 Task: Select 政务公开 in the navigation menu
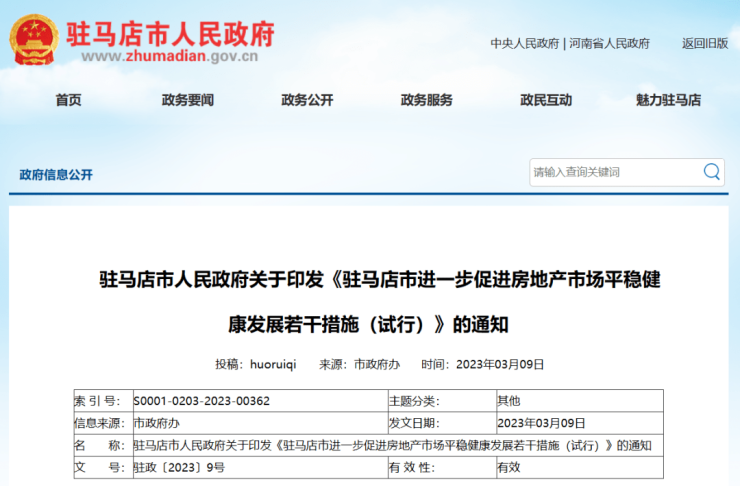(307, 100)
